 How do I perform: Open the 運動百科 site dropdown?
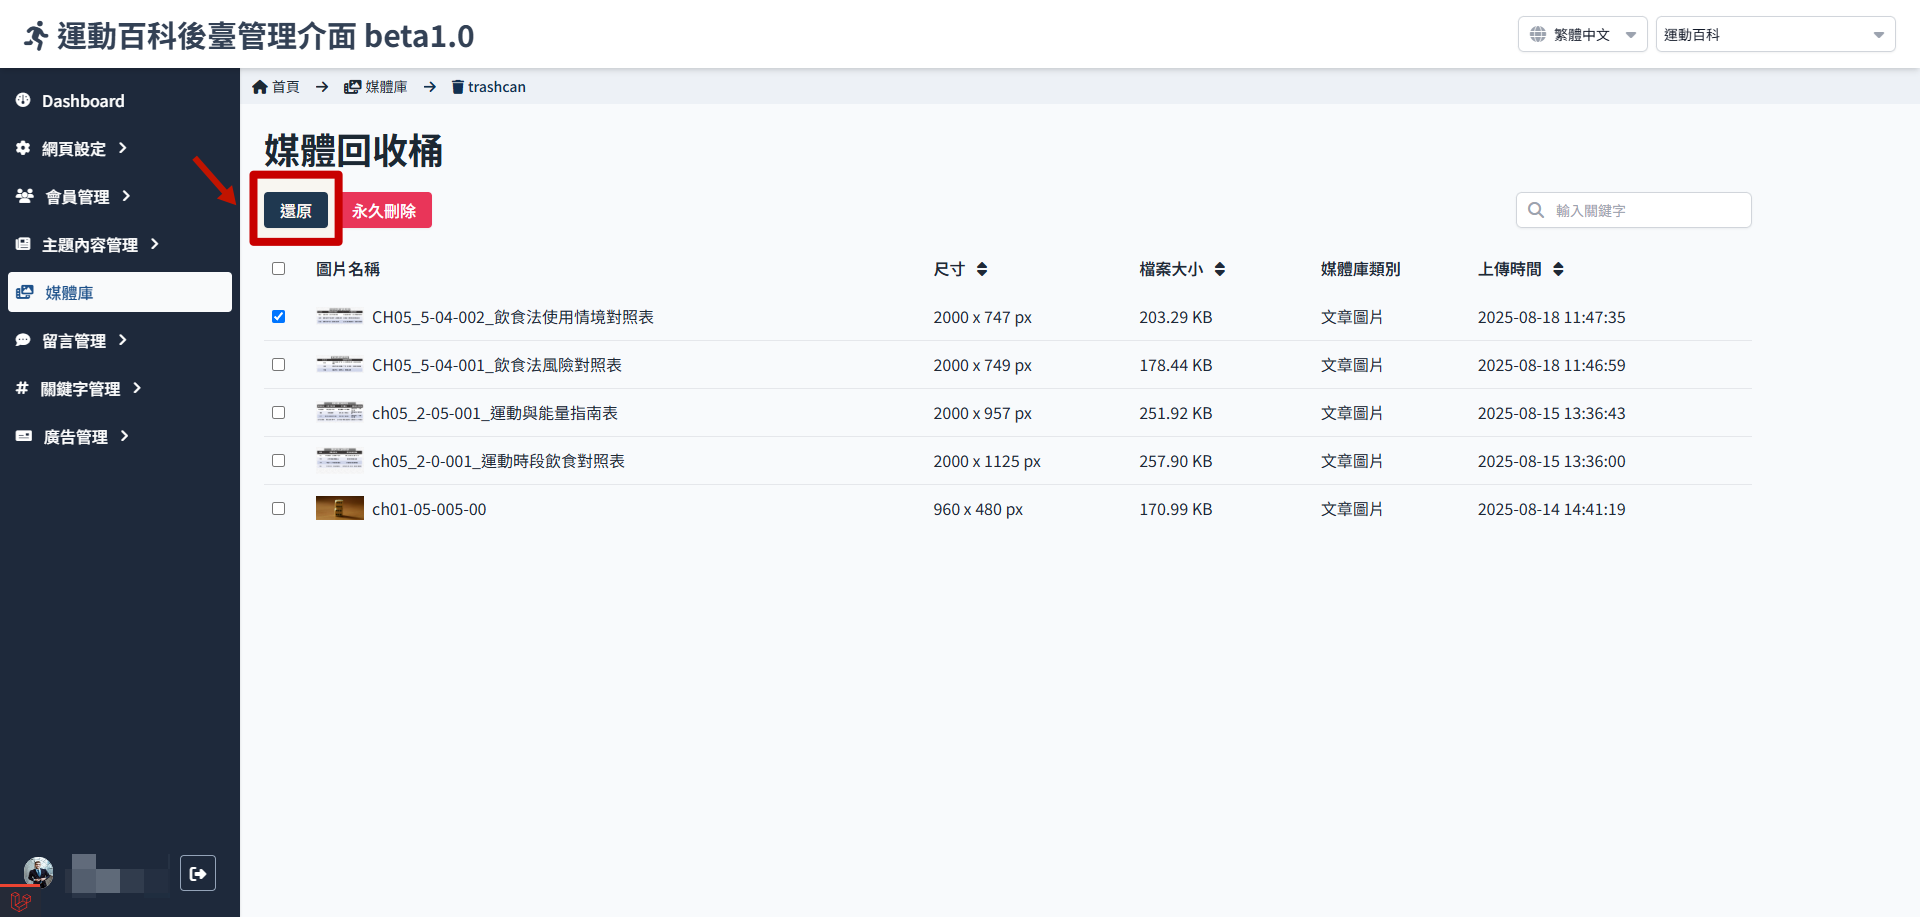1775,34
